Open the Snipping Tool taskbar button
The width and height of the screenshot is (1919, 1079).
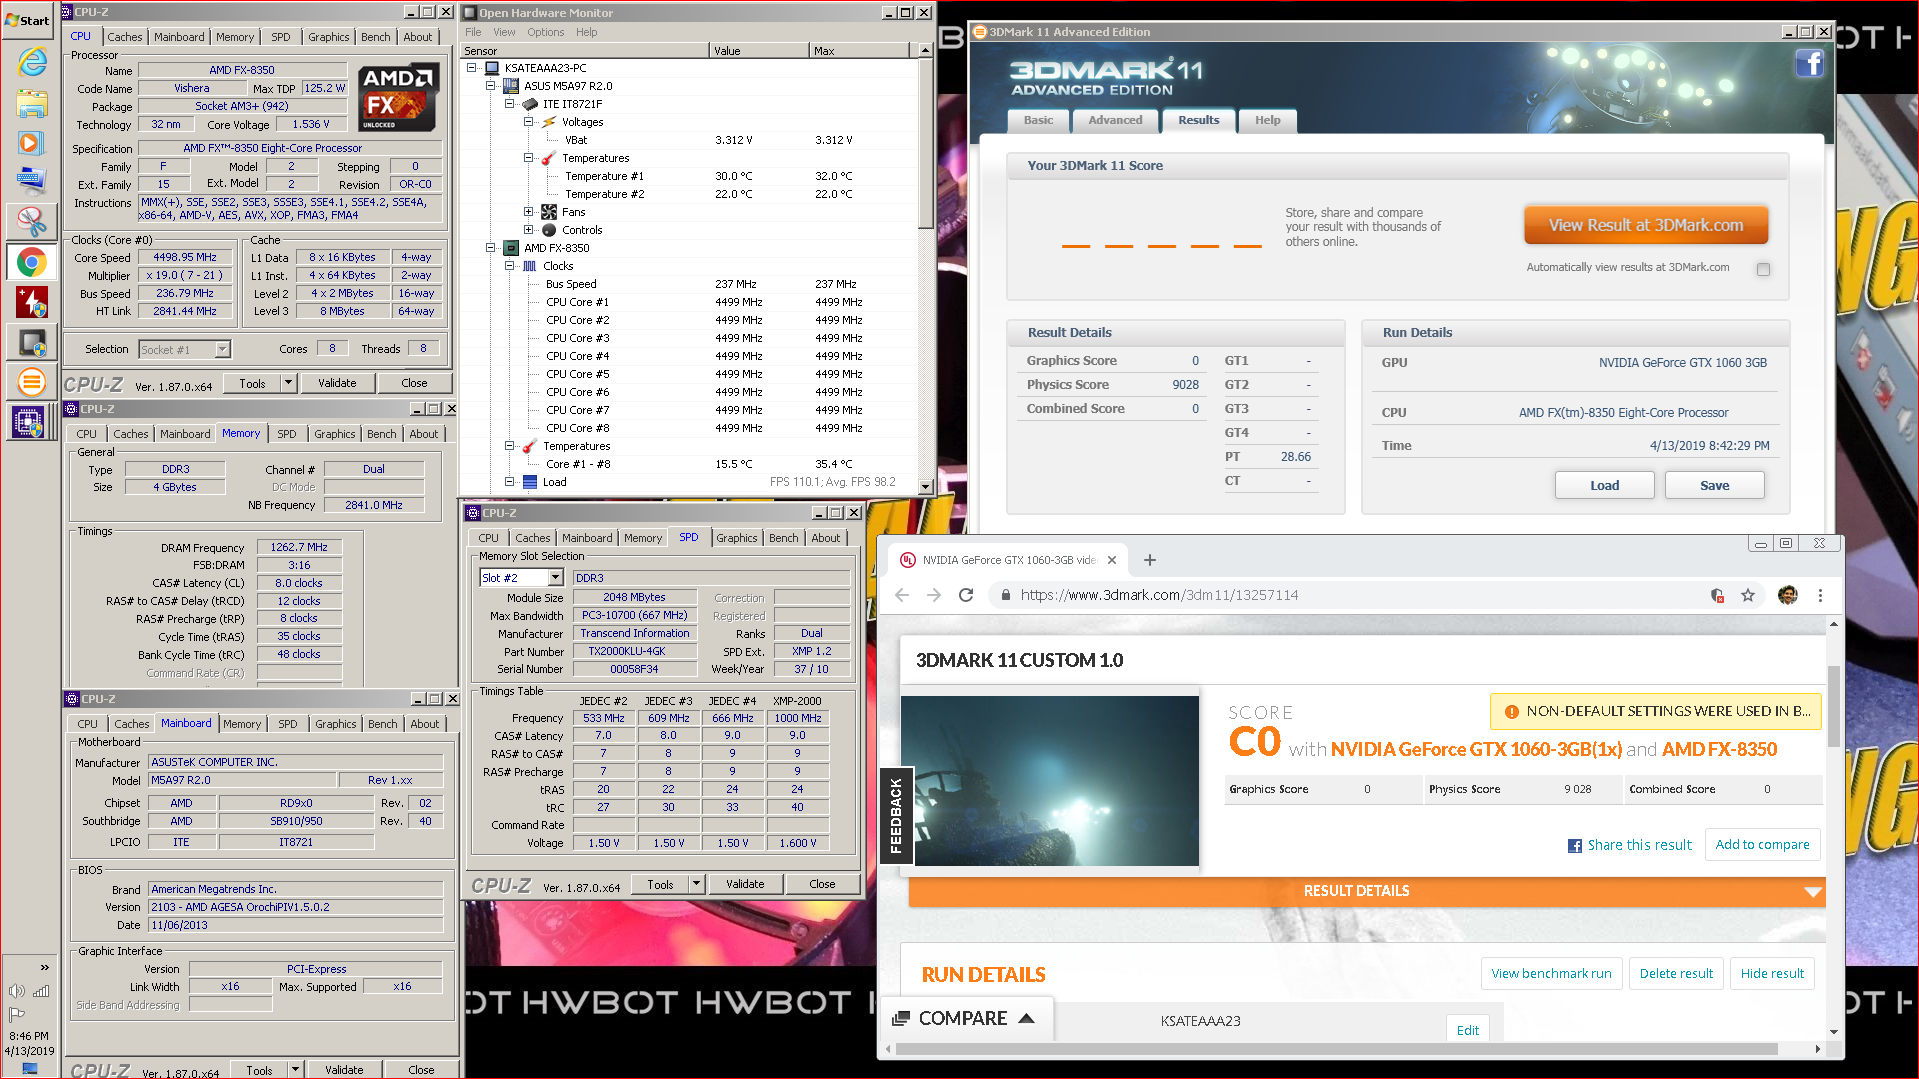[x=31, y=220]
